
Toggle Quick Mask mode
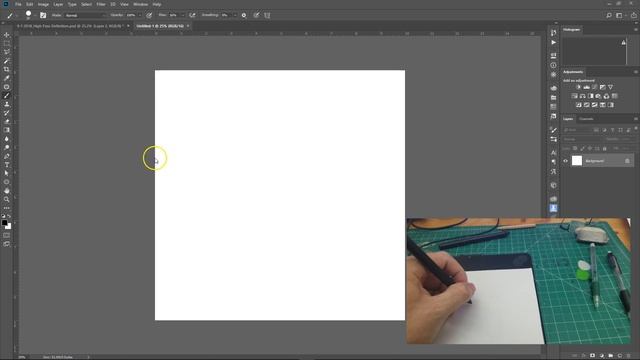7,235
